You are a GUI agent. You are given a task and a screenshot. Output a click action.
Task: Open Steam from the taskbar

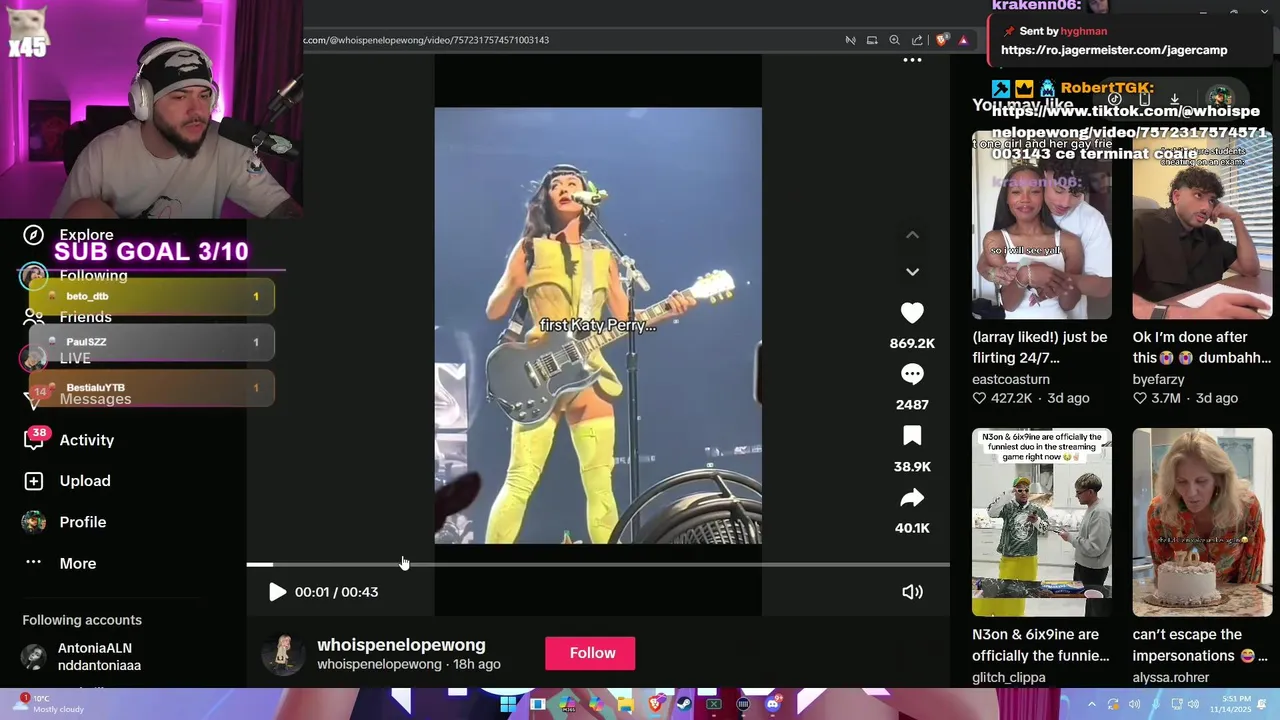684,704
